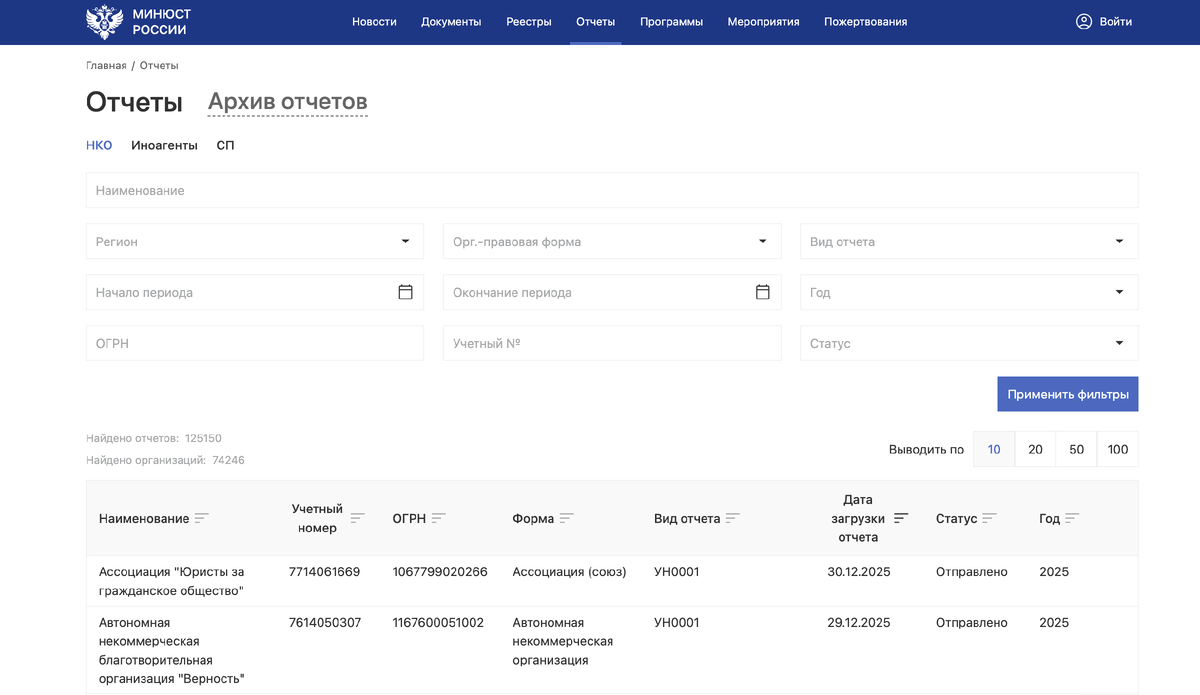The width and height of the screenshot is (1200, 695).
Task: Go to Главная breadcrumb link
Action: (x=106, y=66)
